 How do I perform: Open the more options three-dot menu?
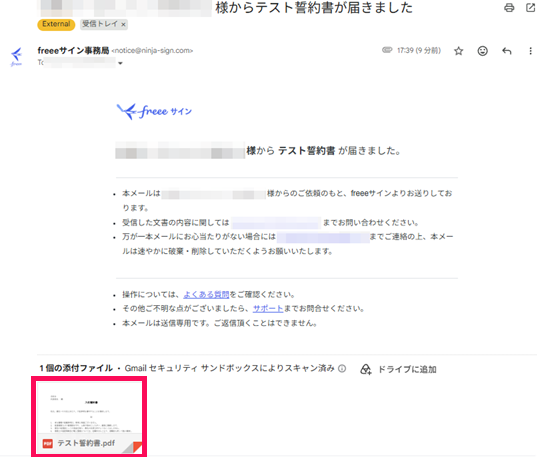(531, 51)
